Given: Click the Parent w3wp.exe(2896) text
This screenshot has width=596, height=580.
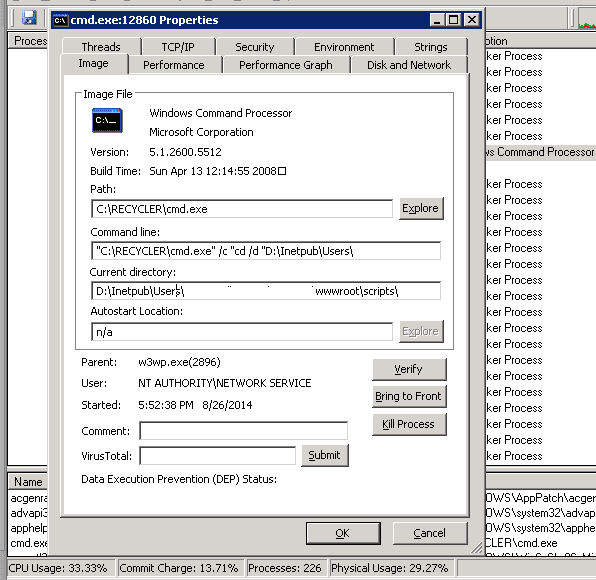Looking at the screenshot, I should coord(179,362).
